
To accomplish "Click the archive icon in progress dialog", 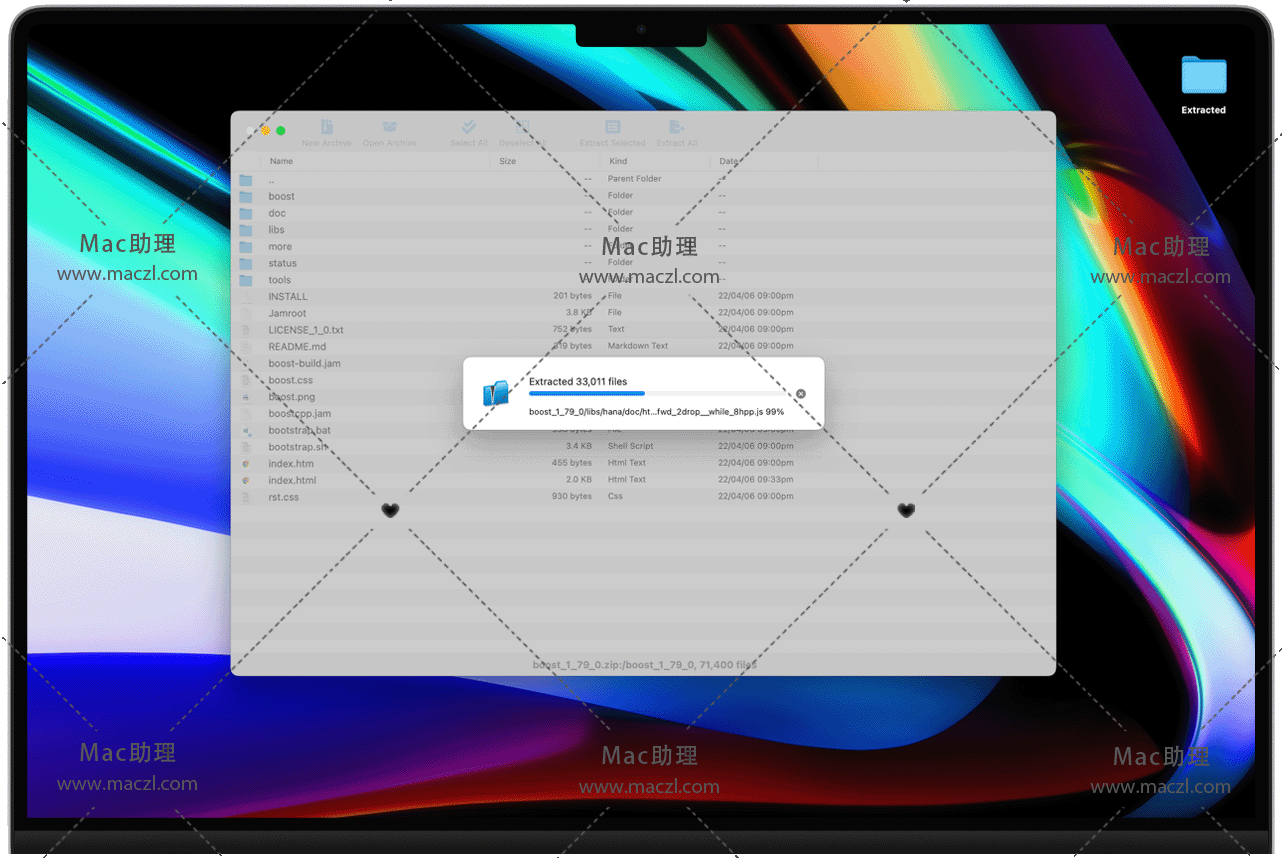I will [x=496, y=393].
